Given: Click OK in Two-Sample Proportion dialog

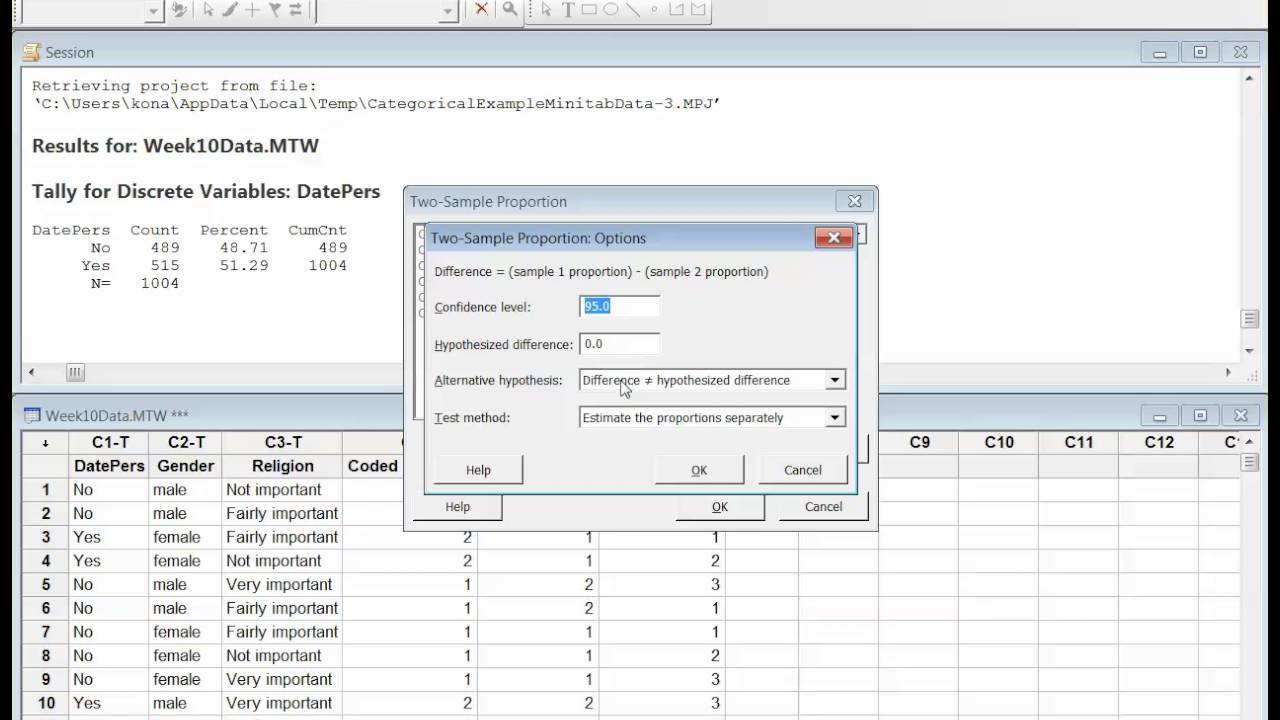Looking at the screenshot, I should point(720,507).
